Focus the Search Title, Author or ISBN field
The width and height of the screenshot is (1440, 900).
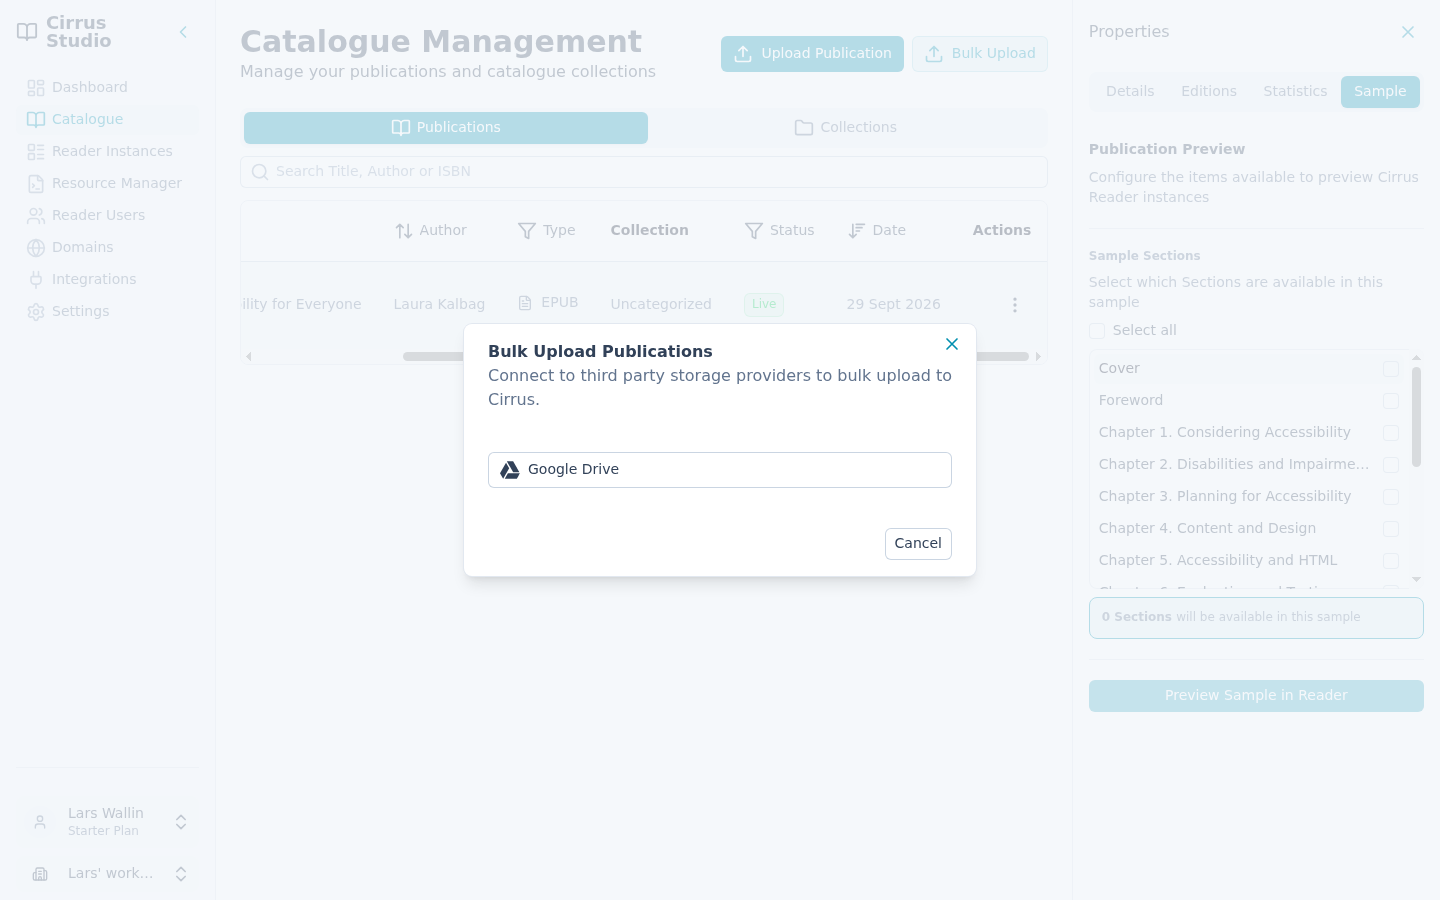[644, 172]
